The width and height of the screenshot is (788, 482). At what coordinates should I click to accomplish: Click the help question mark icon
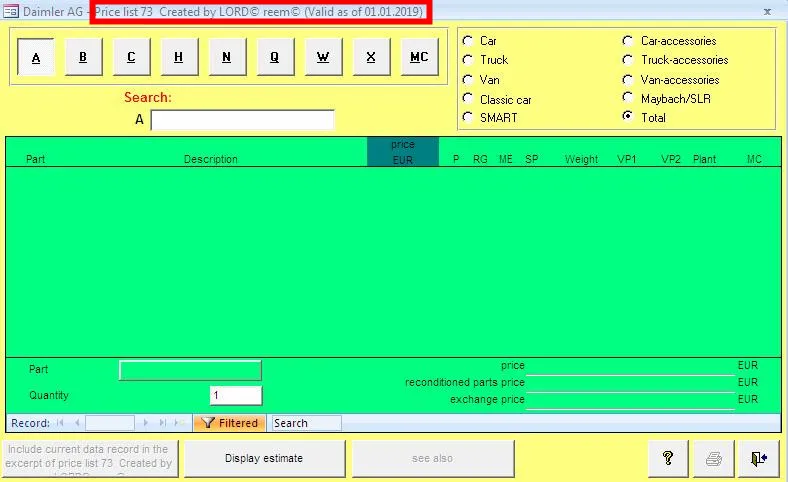click(667, 458)
